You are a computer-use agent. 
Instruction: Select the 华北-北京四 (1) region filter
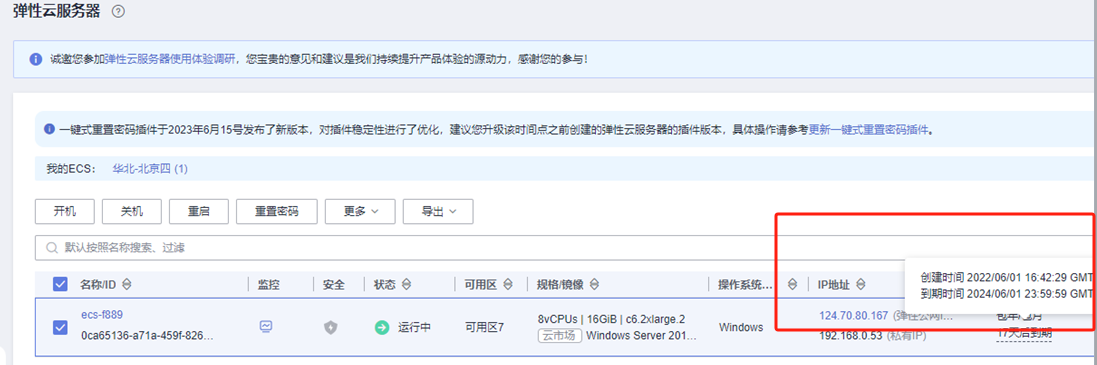point(150,169)
